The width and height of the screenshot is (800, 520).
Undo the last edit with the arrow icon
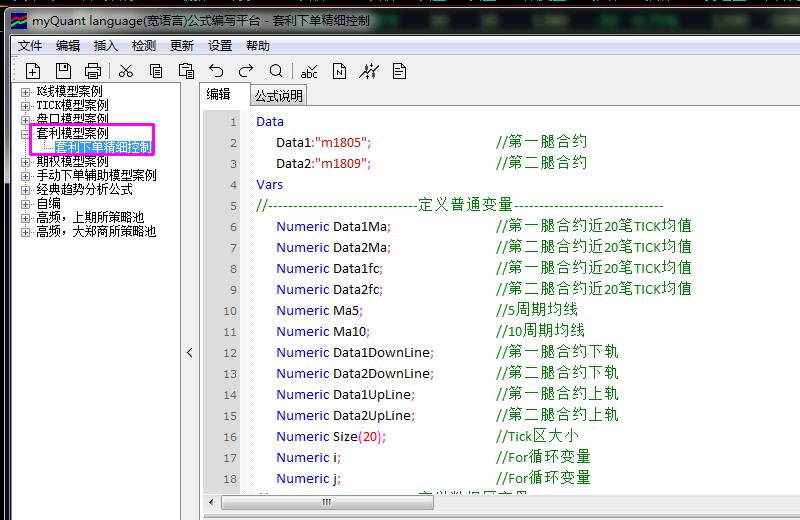tap(216, 70)
